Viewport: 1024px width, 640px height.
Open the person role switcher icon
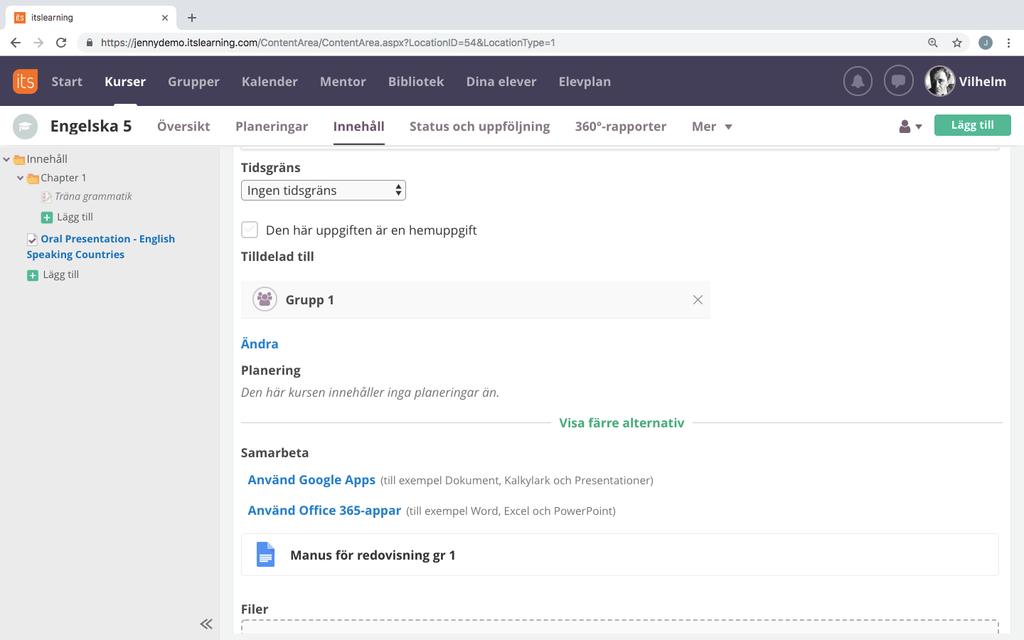pyautogui.click(x=910, y=127)
